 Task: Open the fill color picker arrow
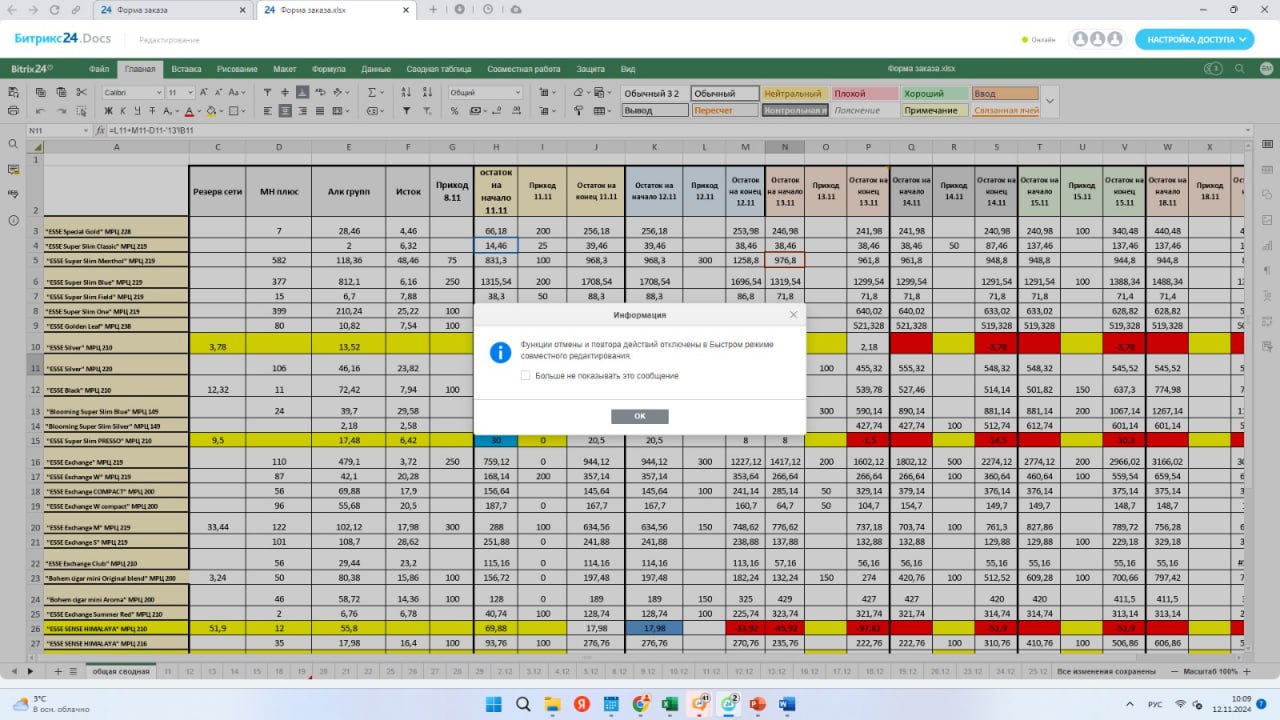pos(221,111)
